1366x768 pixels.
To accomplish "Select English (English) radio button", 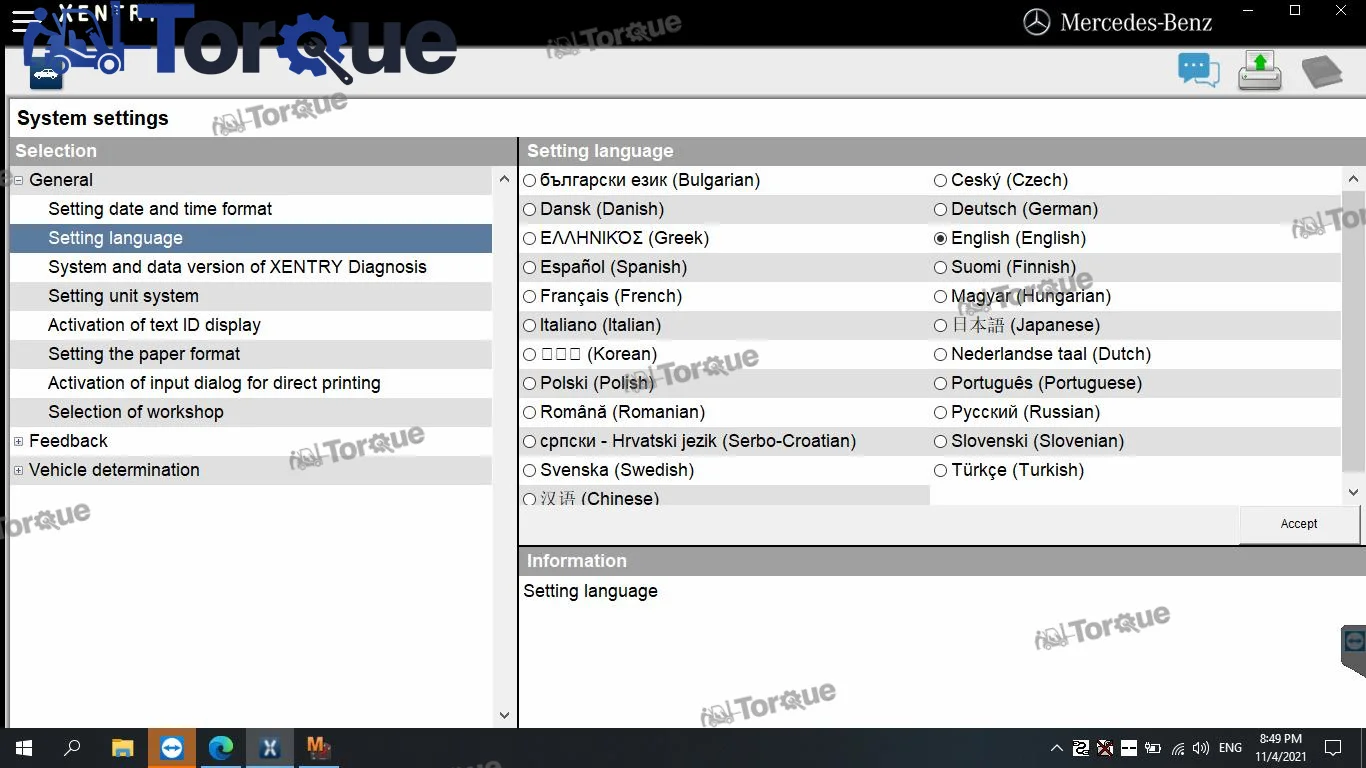I will pos(941,239).
